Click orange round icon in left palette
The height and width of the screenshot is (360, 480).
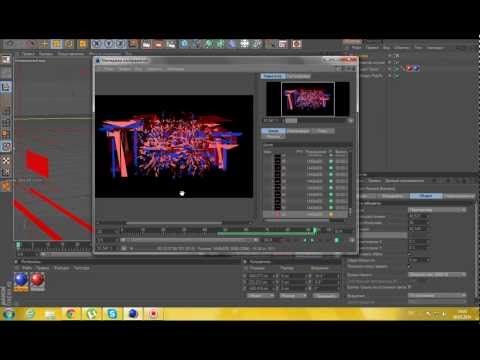click(6, 186)
